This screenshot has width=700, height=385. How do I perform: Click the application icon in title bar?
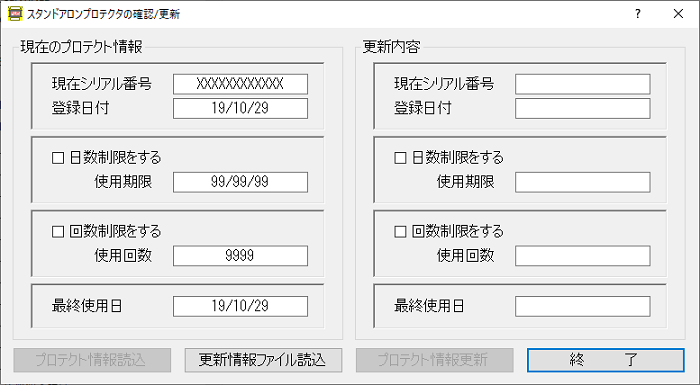pyautogui.click(x=16, y=14)
